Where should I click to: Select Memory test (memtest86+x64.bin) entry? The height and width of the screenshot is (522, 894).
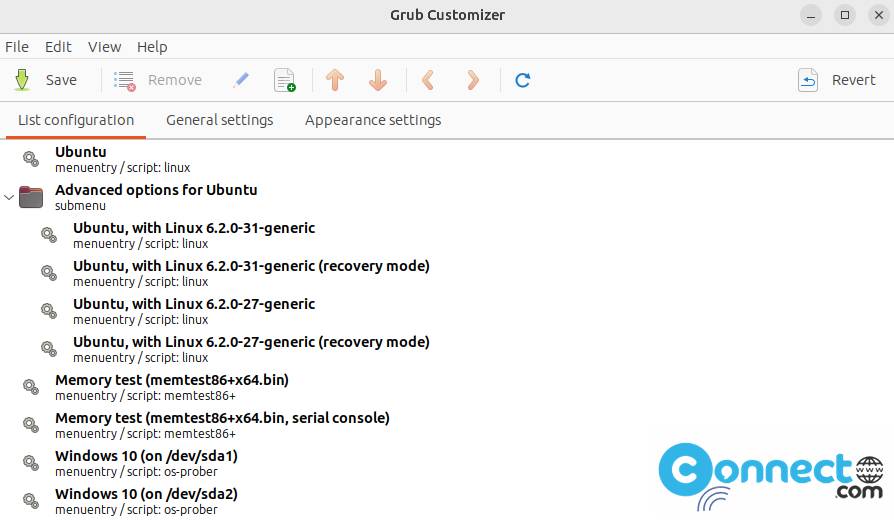click(x=447, y=388)
